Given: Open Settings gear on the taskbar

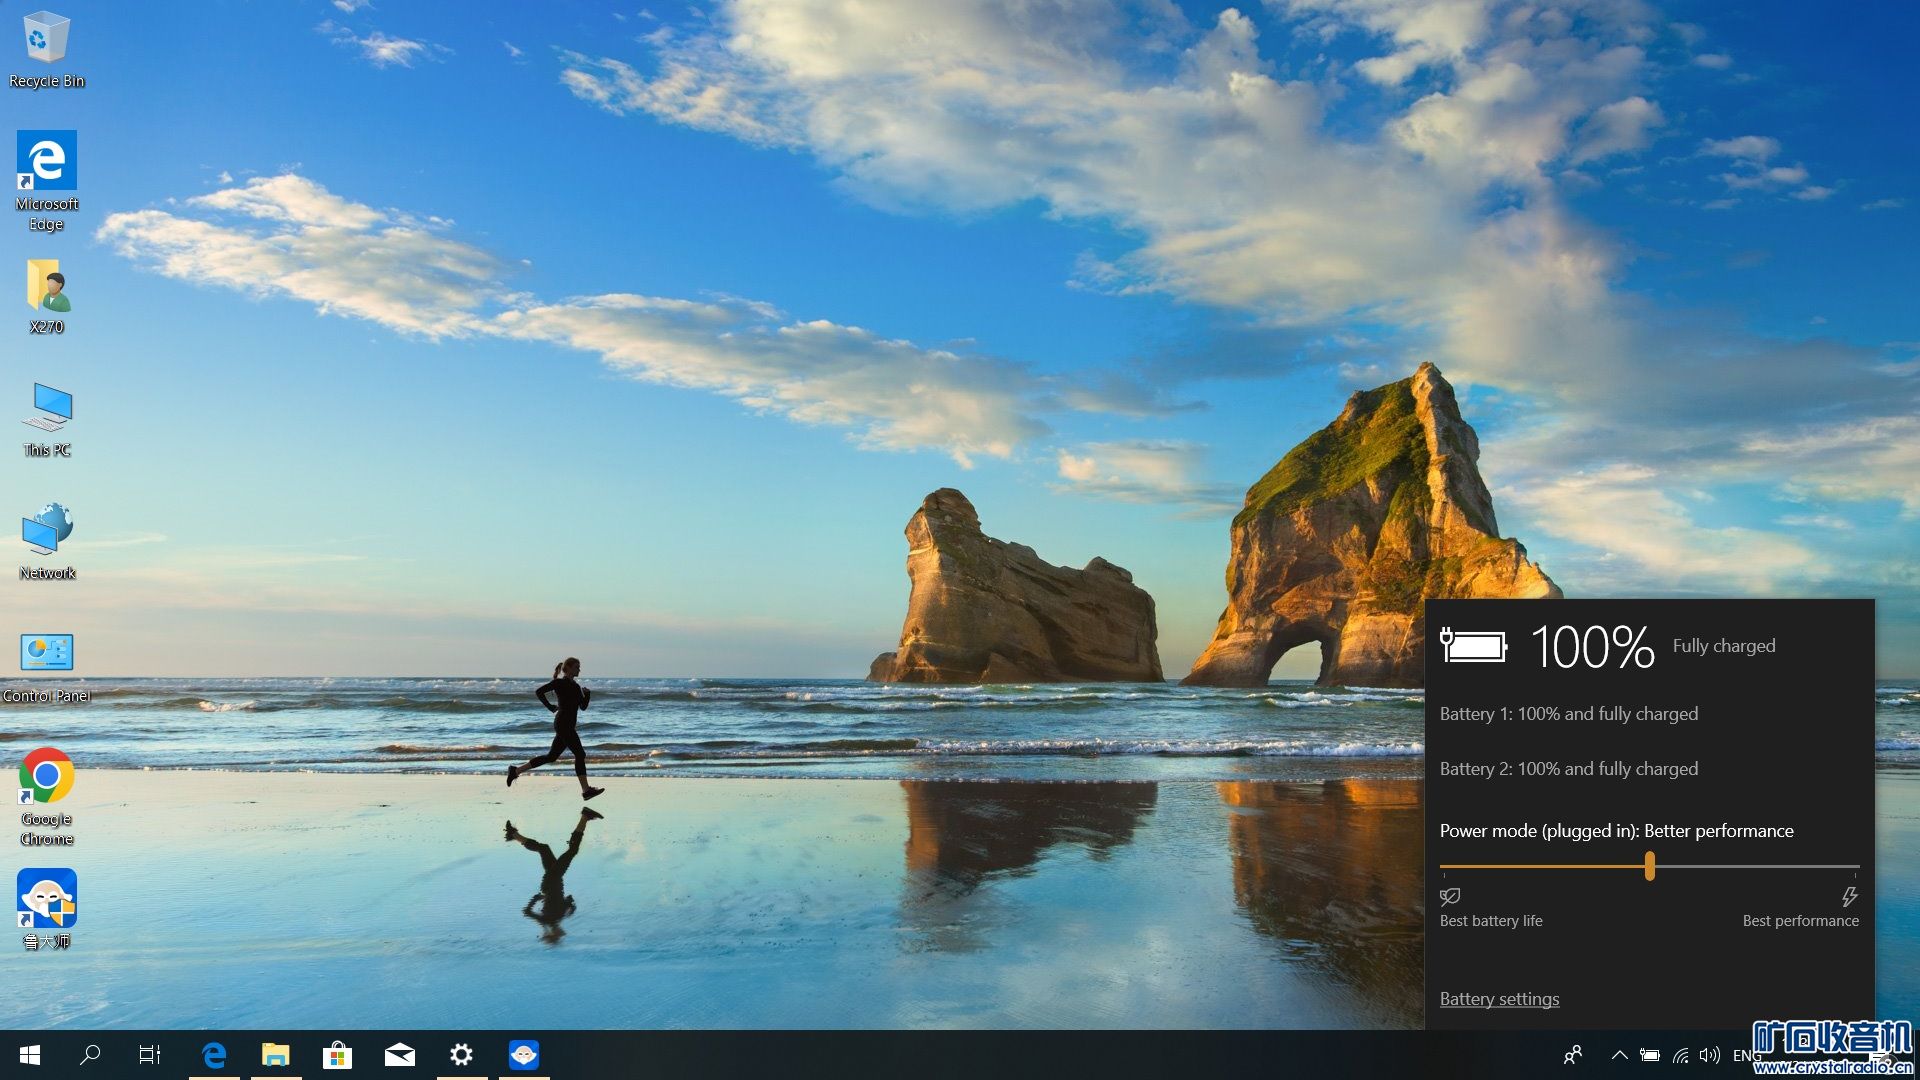Looking at the screenshot, I should point(461,1055).
